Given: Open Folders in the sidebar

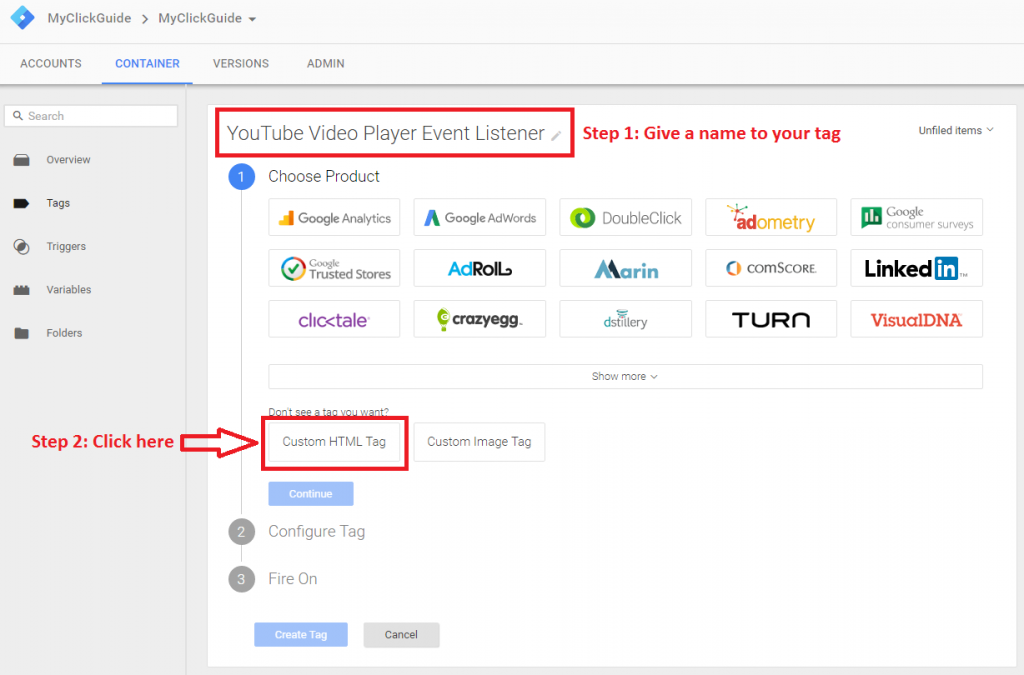Looking at the screenshot, I should [64, 333].
